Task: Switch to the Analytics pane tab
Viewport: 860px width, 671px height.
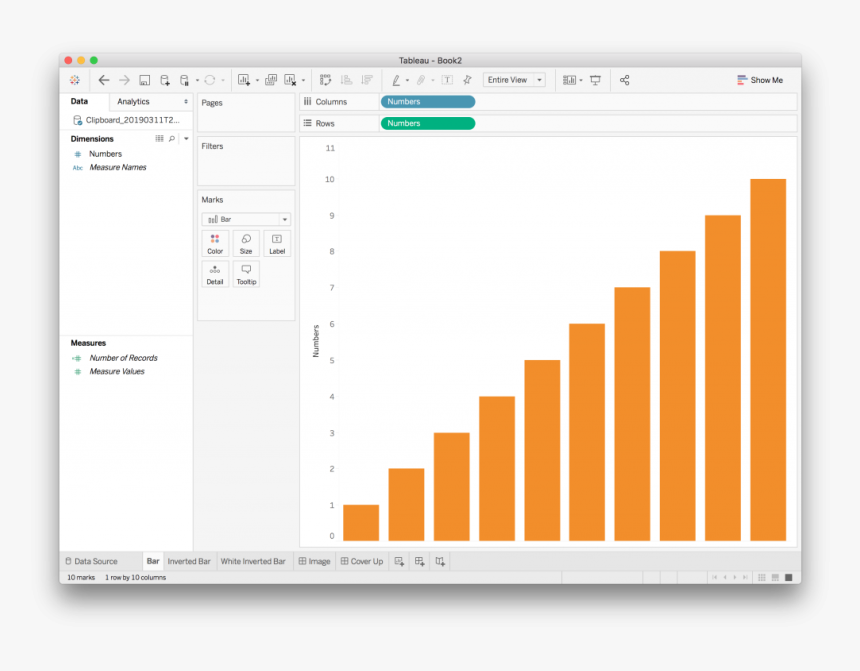Action: pos(133,102)
